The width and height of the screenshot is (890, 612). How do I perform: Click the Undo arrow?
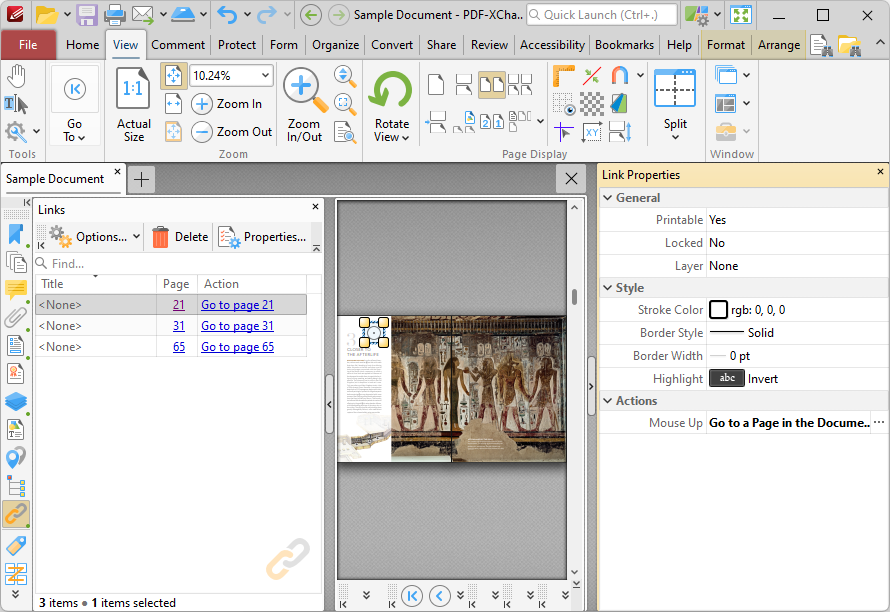[226, 15]
